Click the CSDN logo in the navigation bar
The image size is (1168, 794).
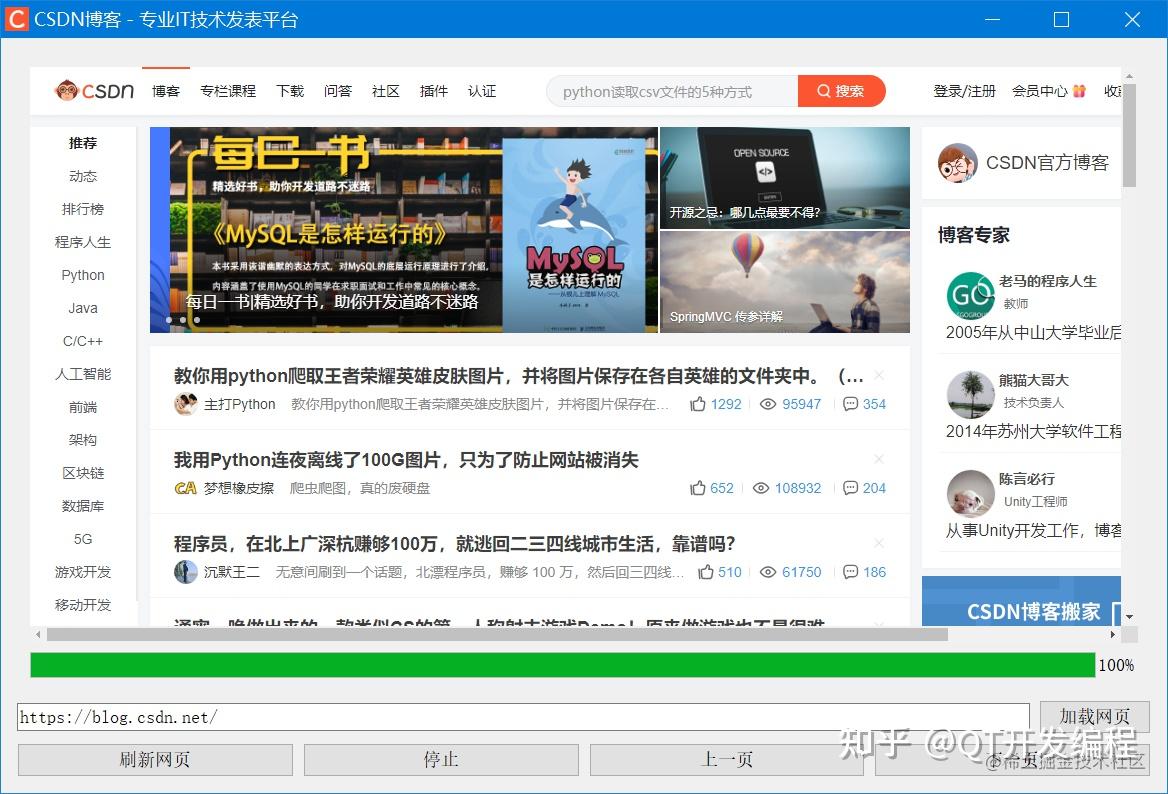[x=95, y=91]
